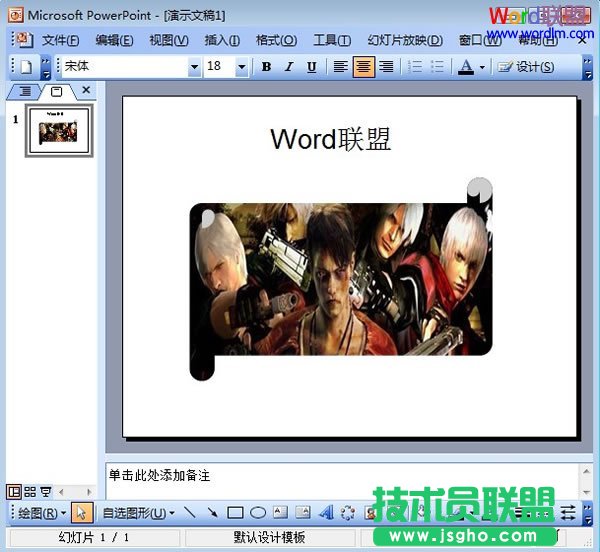Align text right
600x552 pixels.
[386, 67]
